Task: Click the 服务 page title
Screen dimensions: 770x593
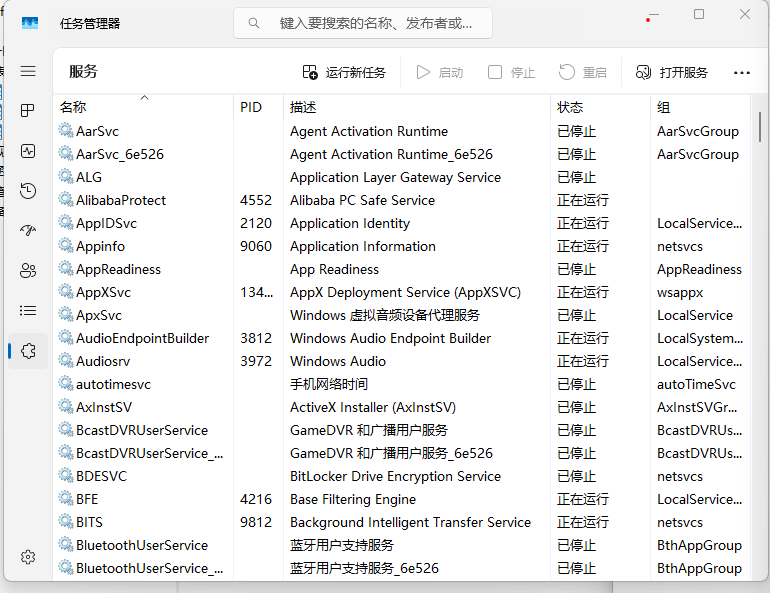Action: (x=83, y=72)
